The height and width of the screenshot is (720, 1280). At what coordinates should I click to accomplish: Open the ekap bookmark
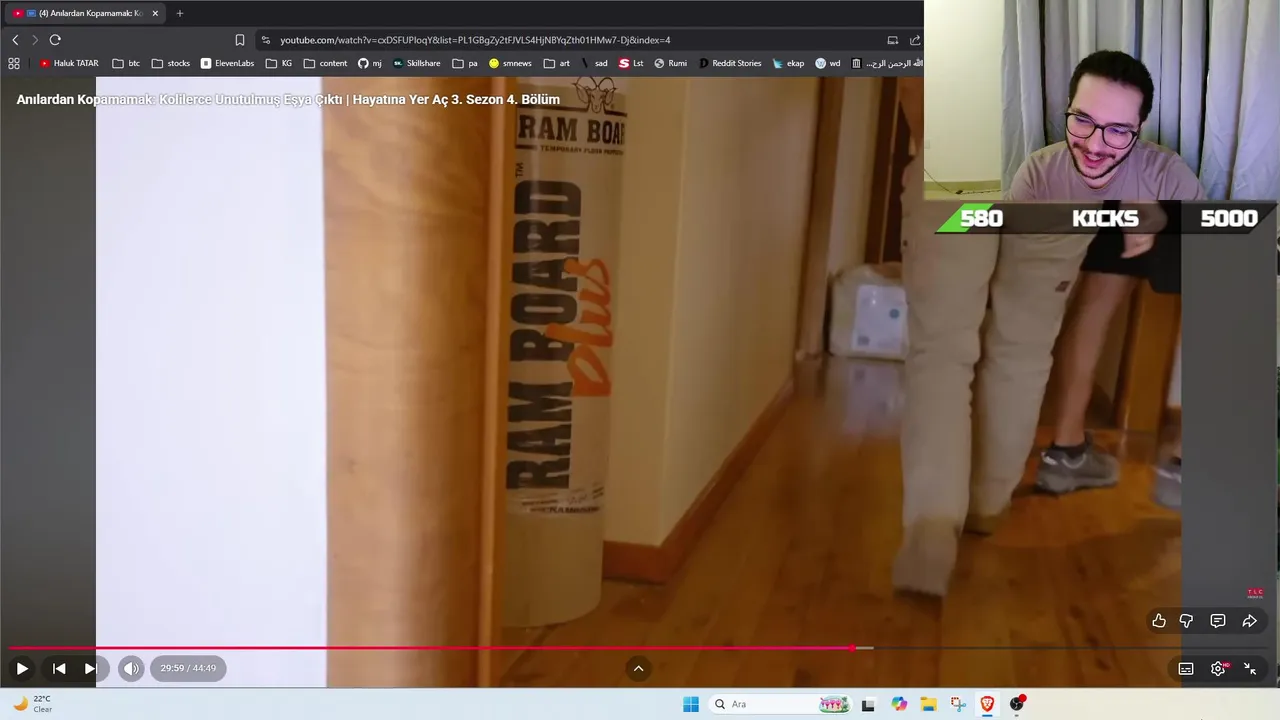[x=788, y=63]
